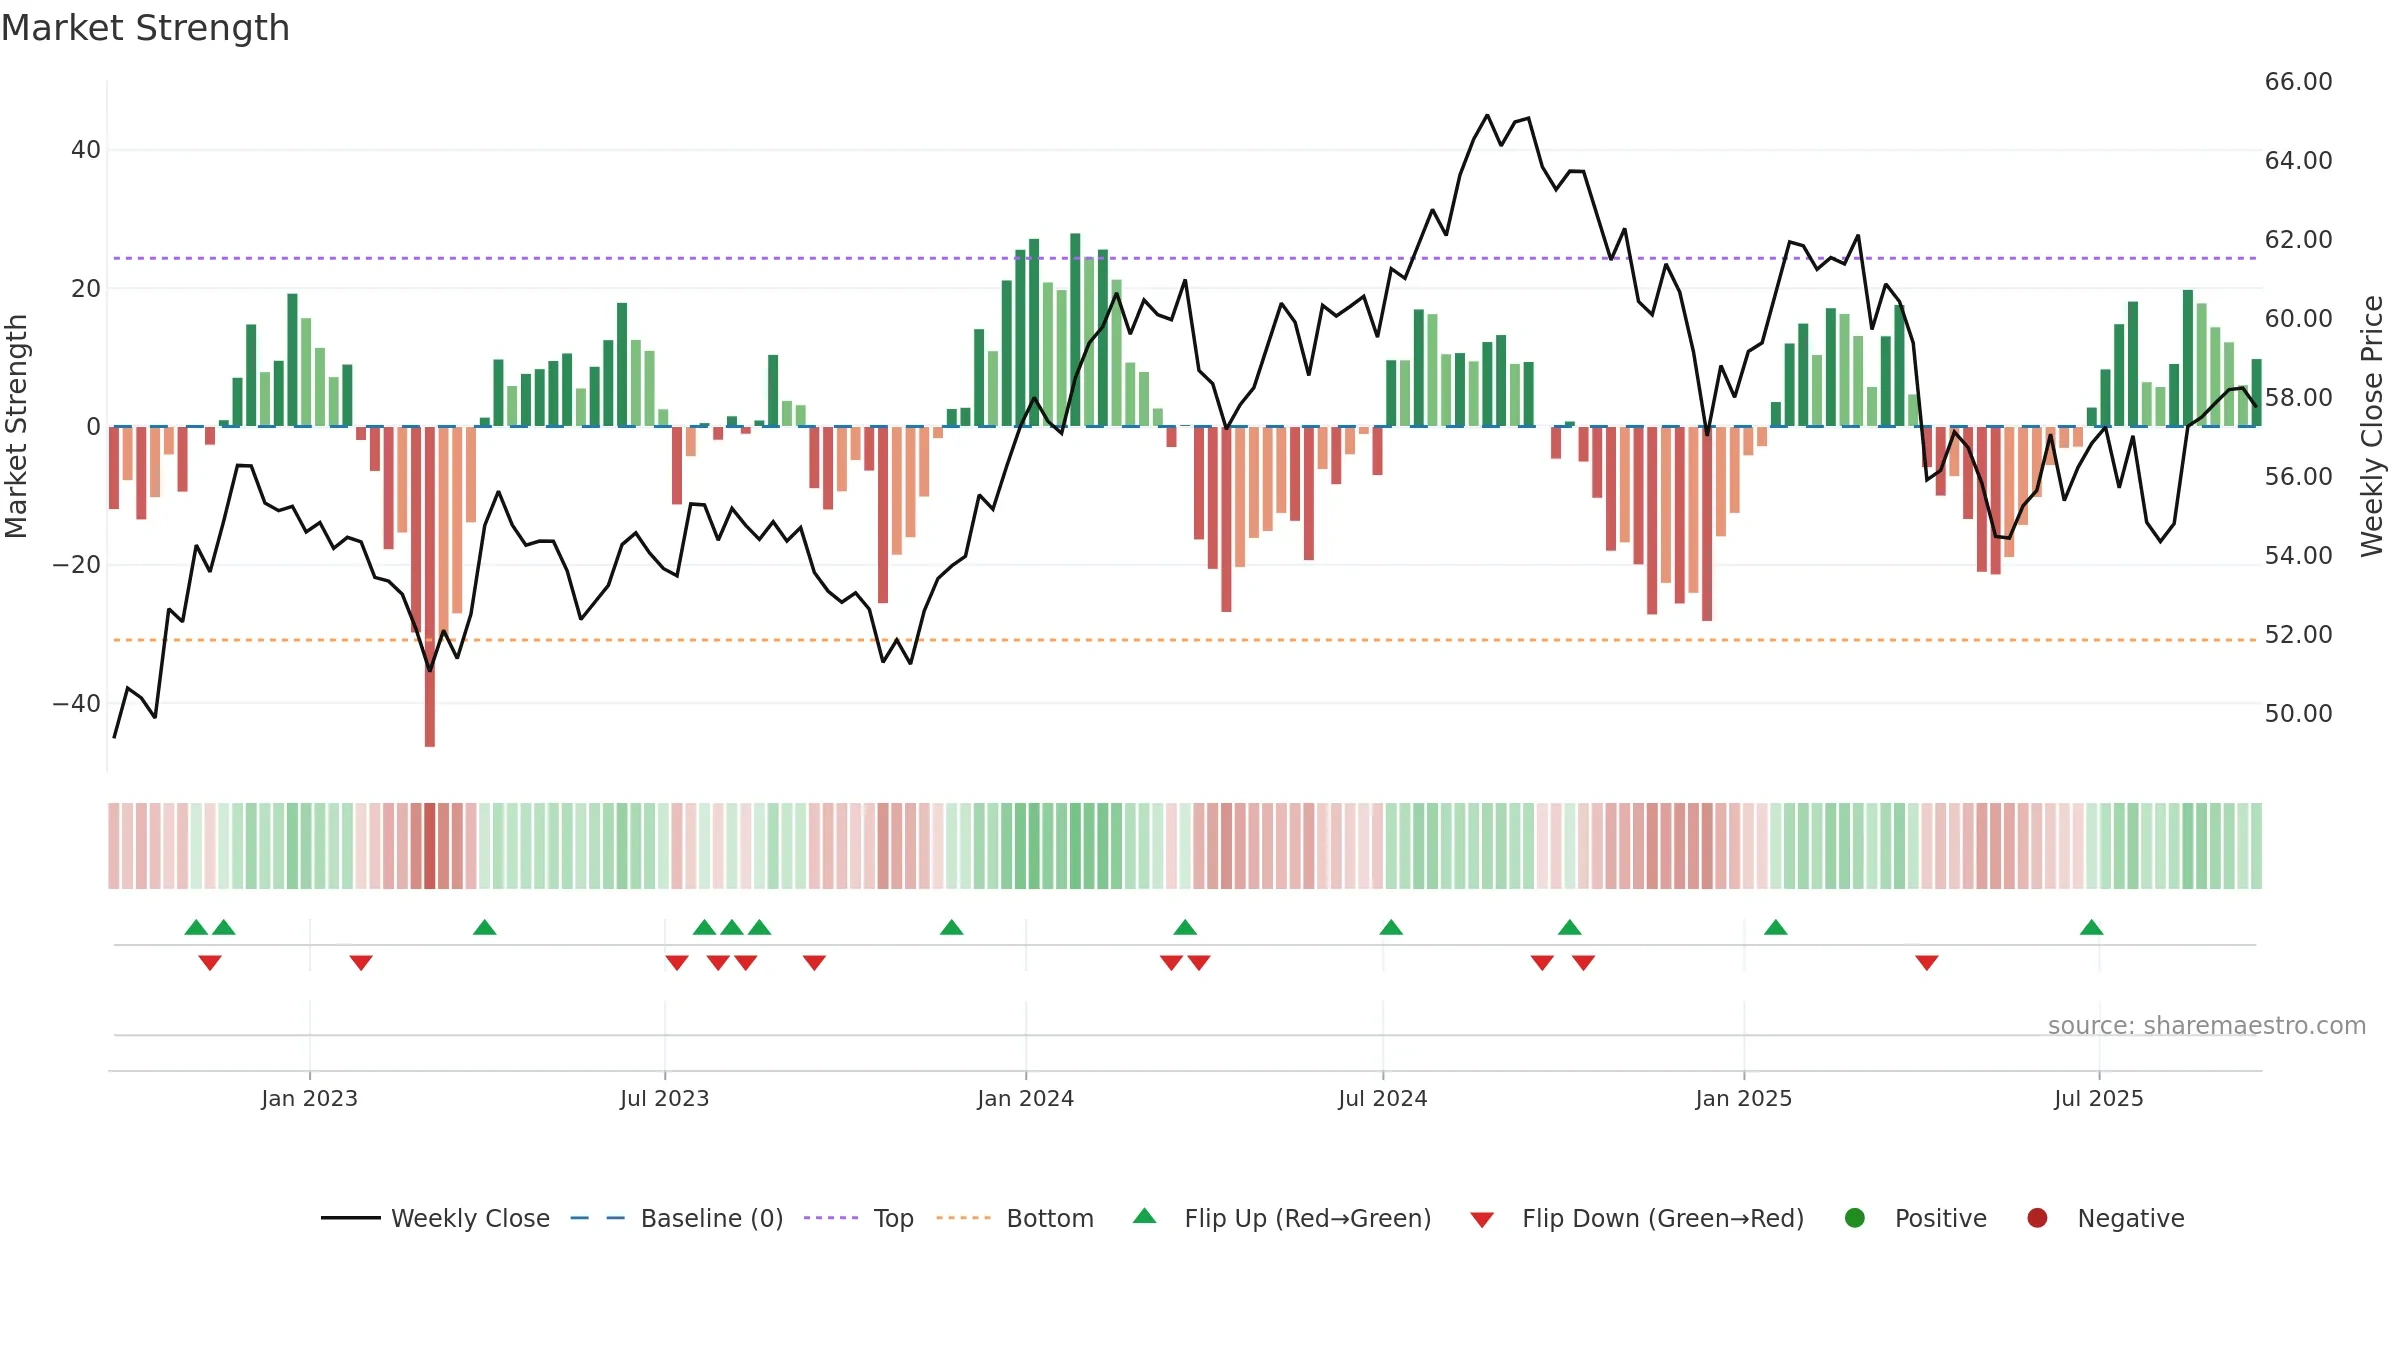Click the 66.00 price axis value

[x=2298, y=81]
